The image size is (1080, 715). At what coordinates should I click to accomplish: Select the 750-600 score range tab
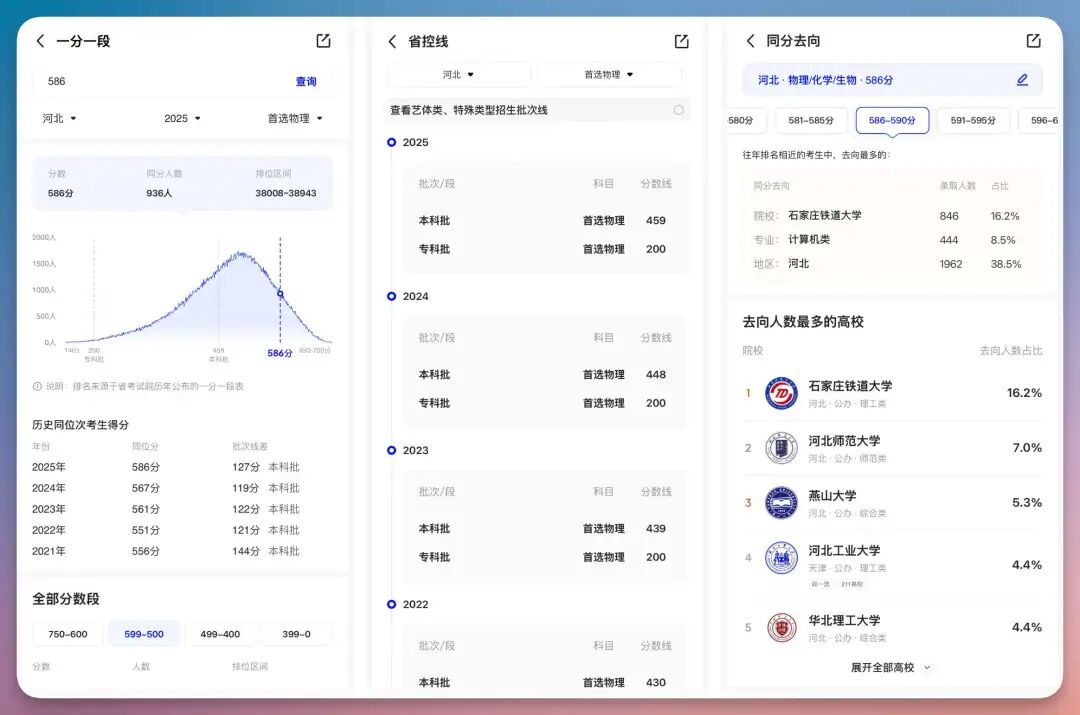(68, 634)
